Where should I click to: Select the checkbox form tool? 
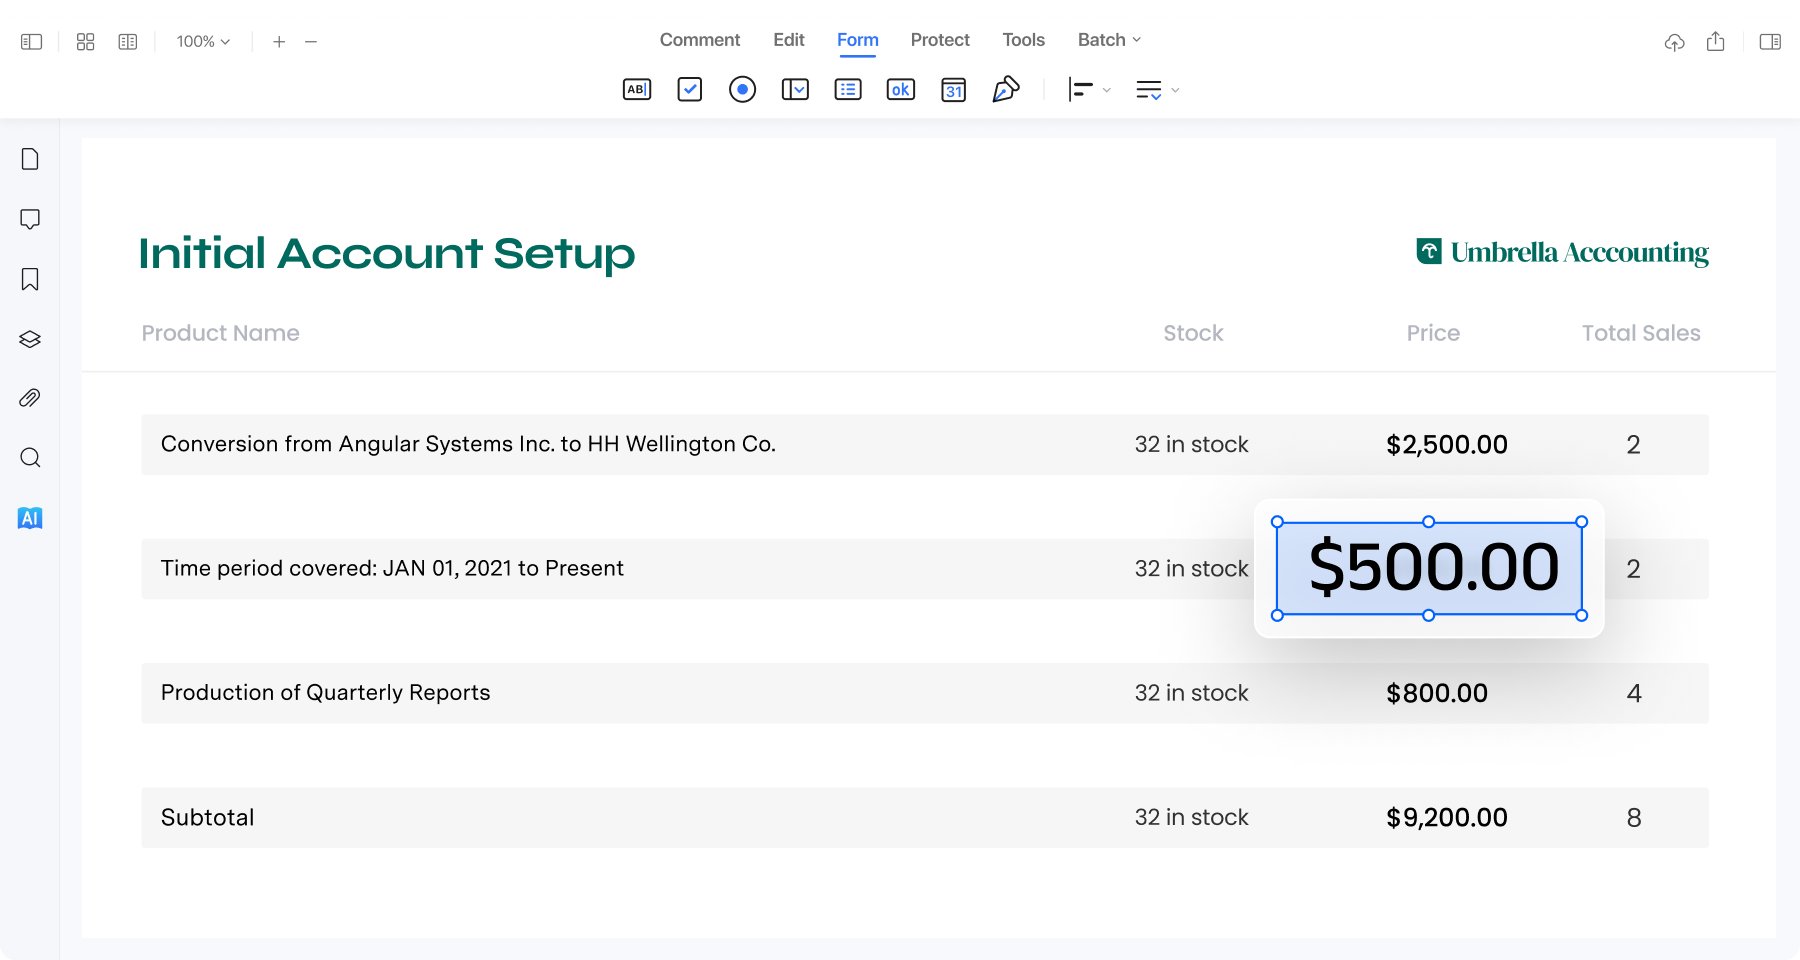pyautogui.click(x=690, y=90)
